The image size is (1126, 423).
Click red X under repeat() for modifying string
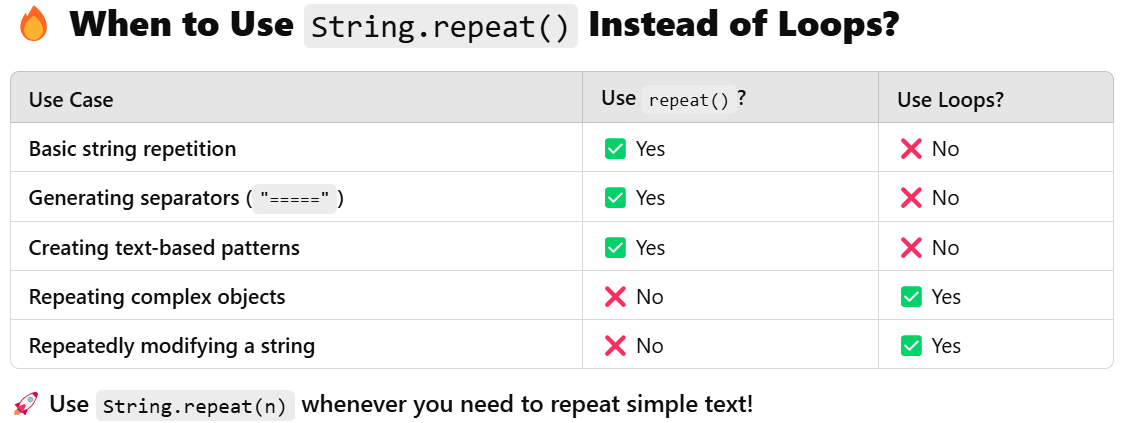coord(615,345)
